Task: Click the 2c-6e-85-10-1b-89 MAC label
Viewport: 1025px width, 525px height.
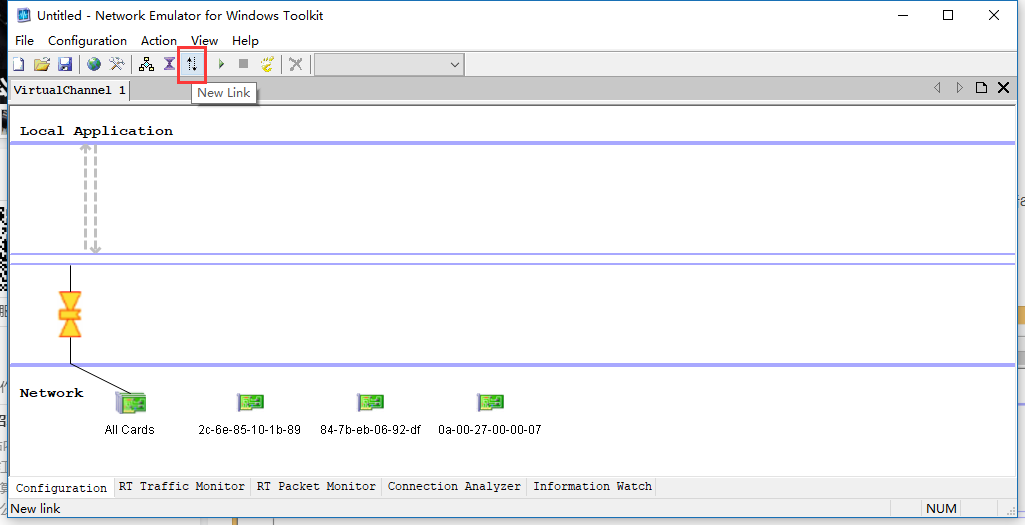Action: (250, 430)
